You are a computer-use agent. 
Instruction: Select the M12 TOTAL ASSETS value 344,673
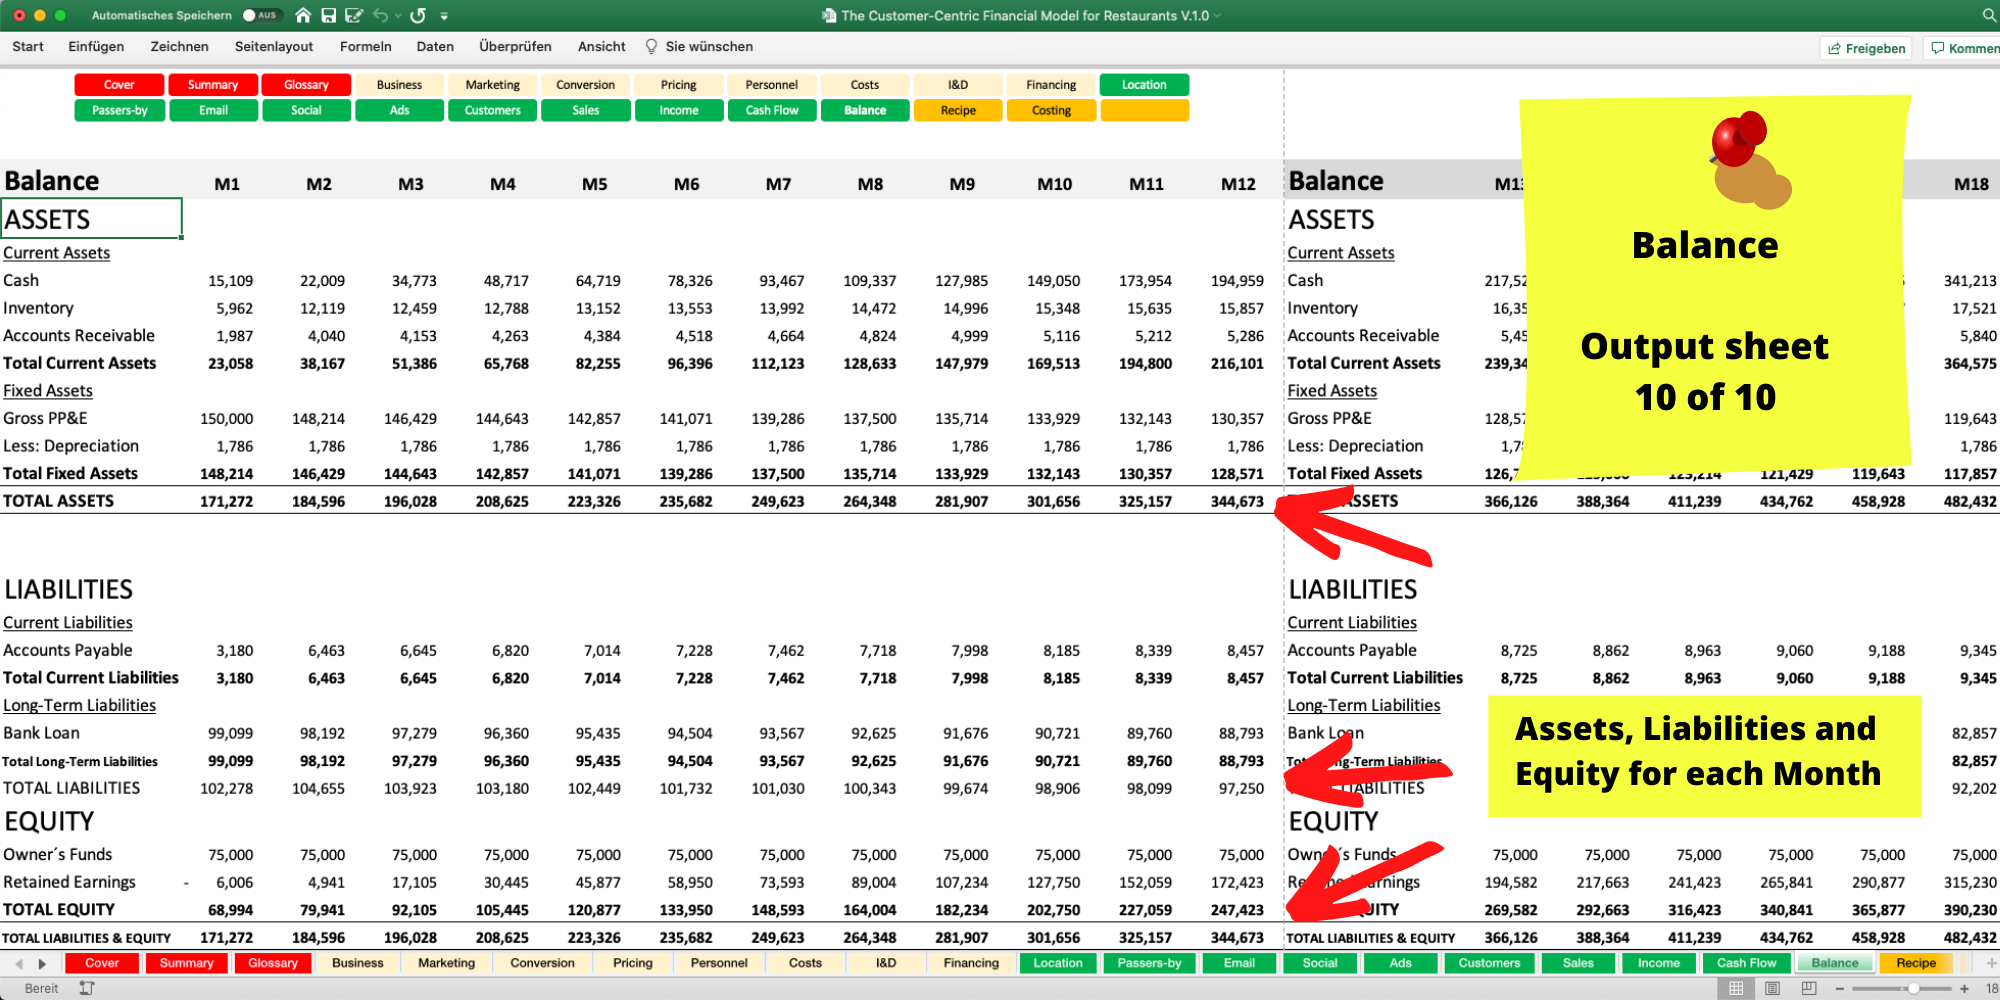(1237, 501)
